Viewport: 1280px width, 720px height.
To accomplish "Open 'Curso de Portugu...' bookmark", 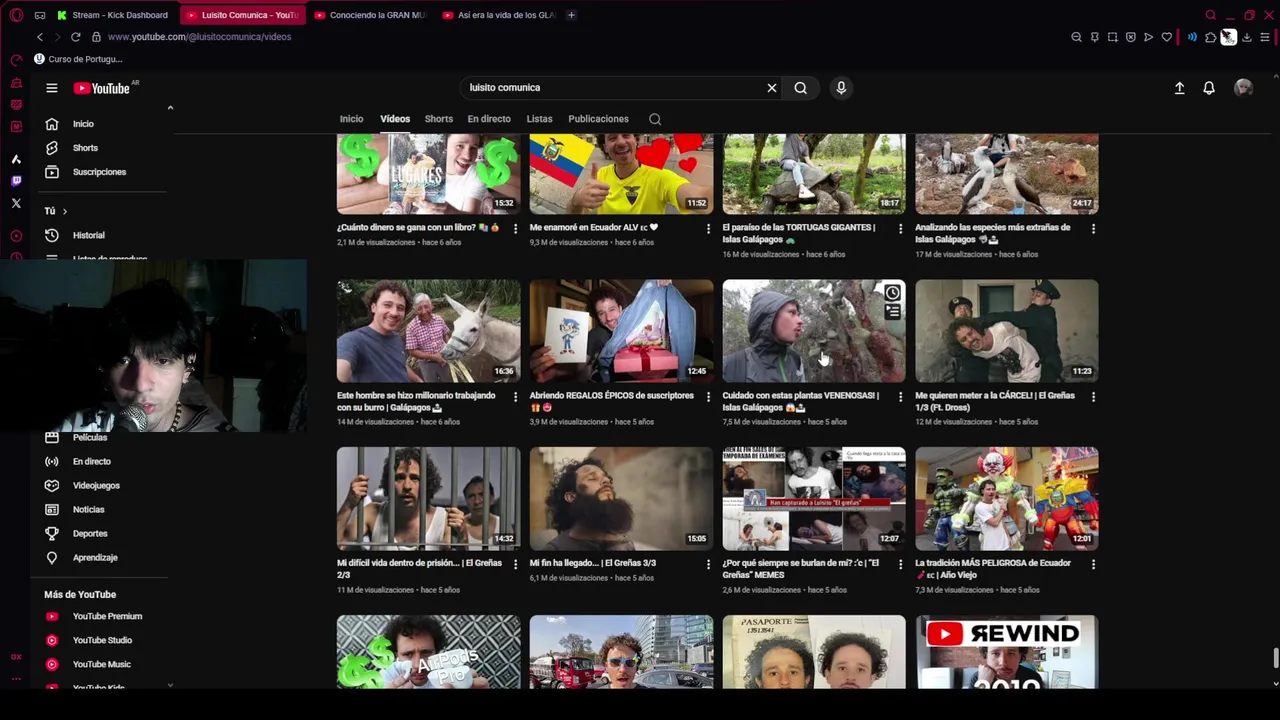I will coord(78,59).
